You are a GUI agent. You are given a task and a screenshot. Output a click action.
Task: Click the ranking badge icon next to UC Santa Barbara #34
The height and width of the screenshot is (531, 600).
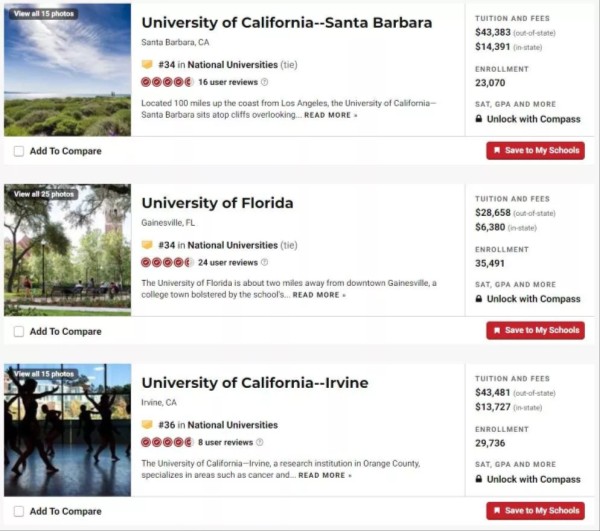(x=147, y=65)
